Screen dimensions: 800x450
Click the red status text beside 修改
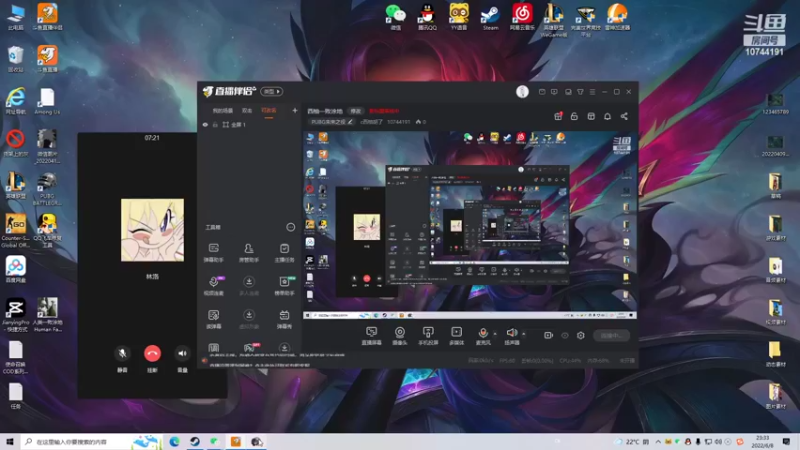[384, 111]
